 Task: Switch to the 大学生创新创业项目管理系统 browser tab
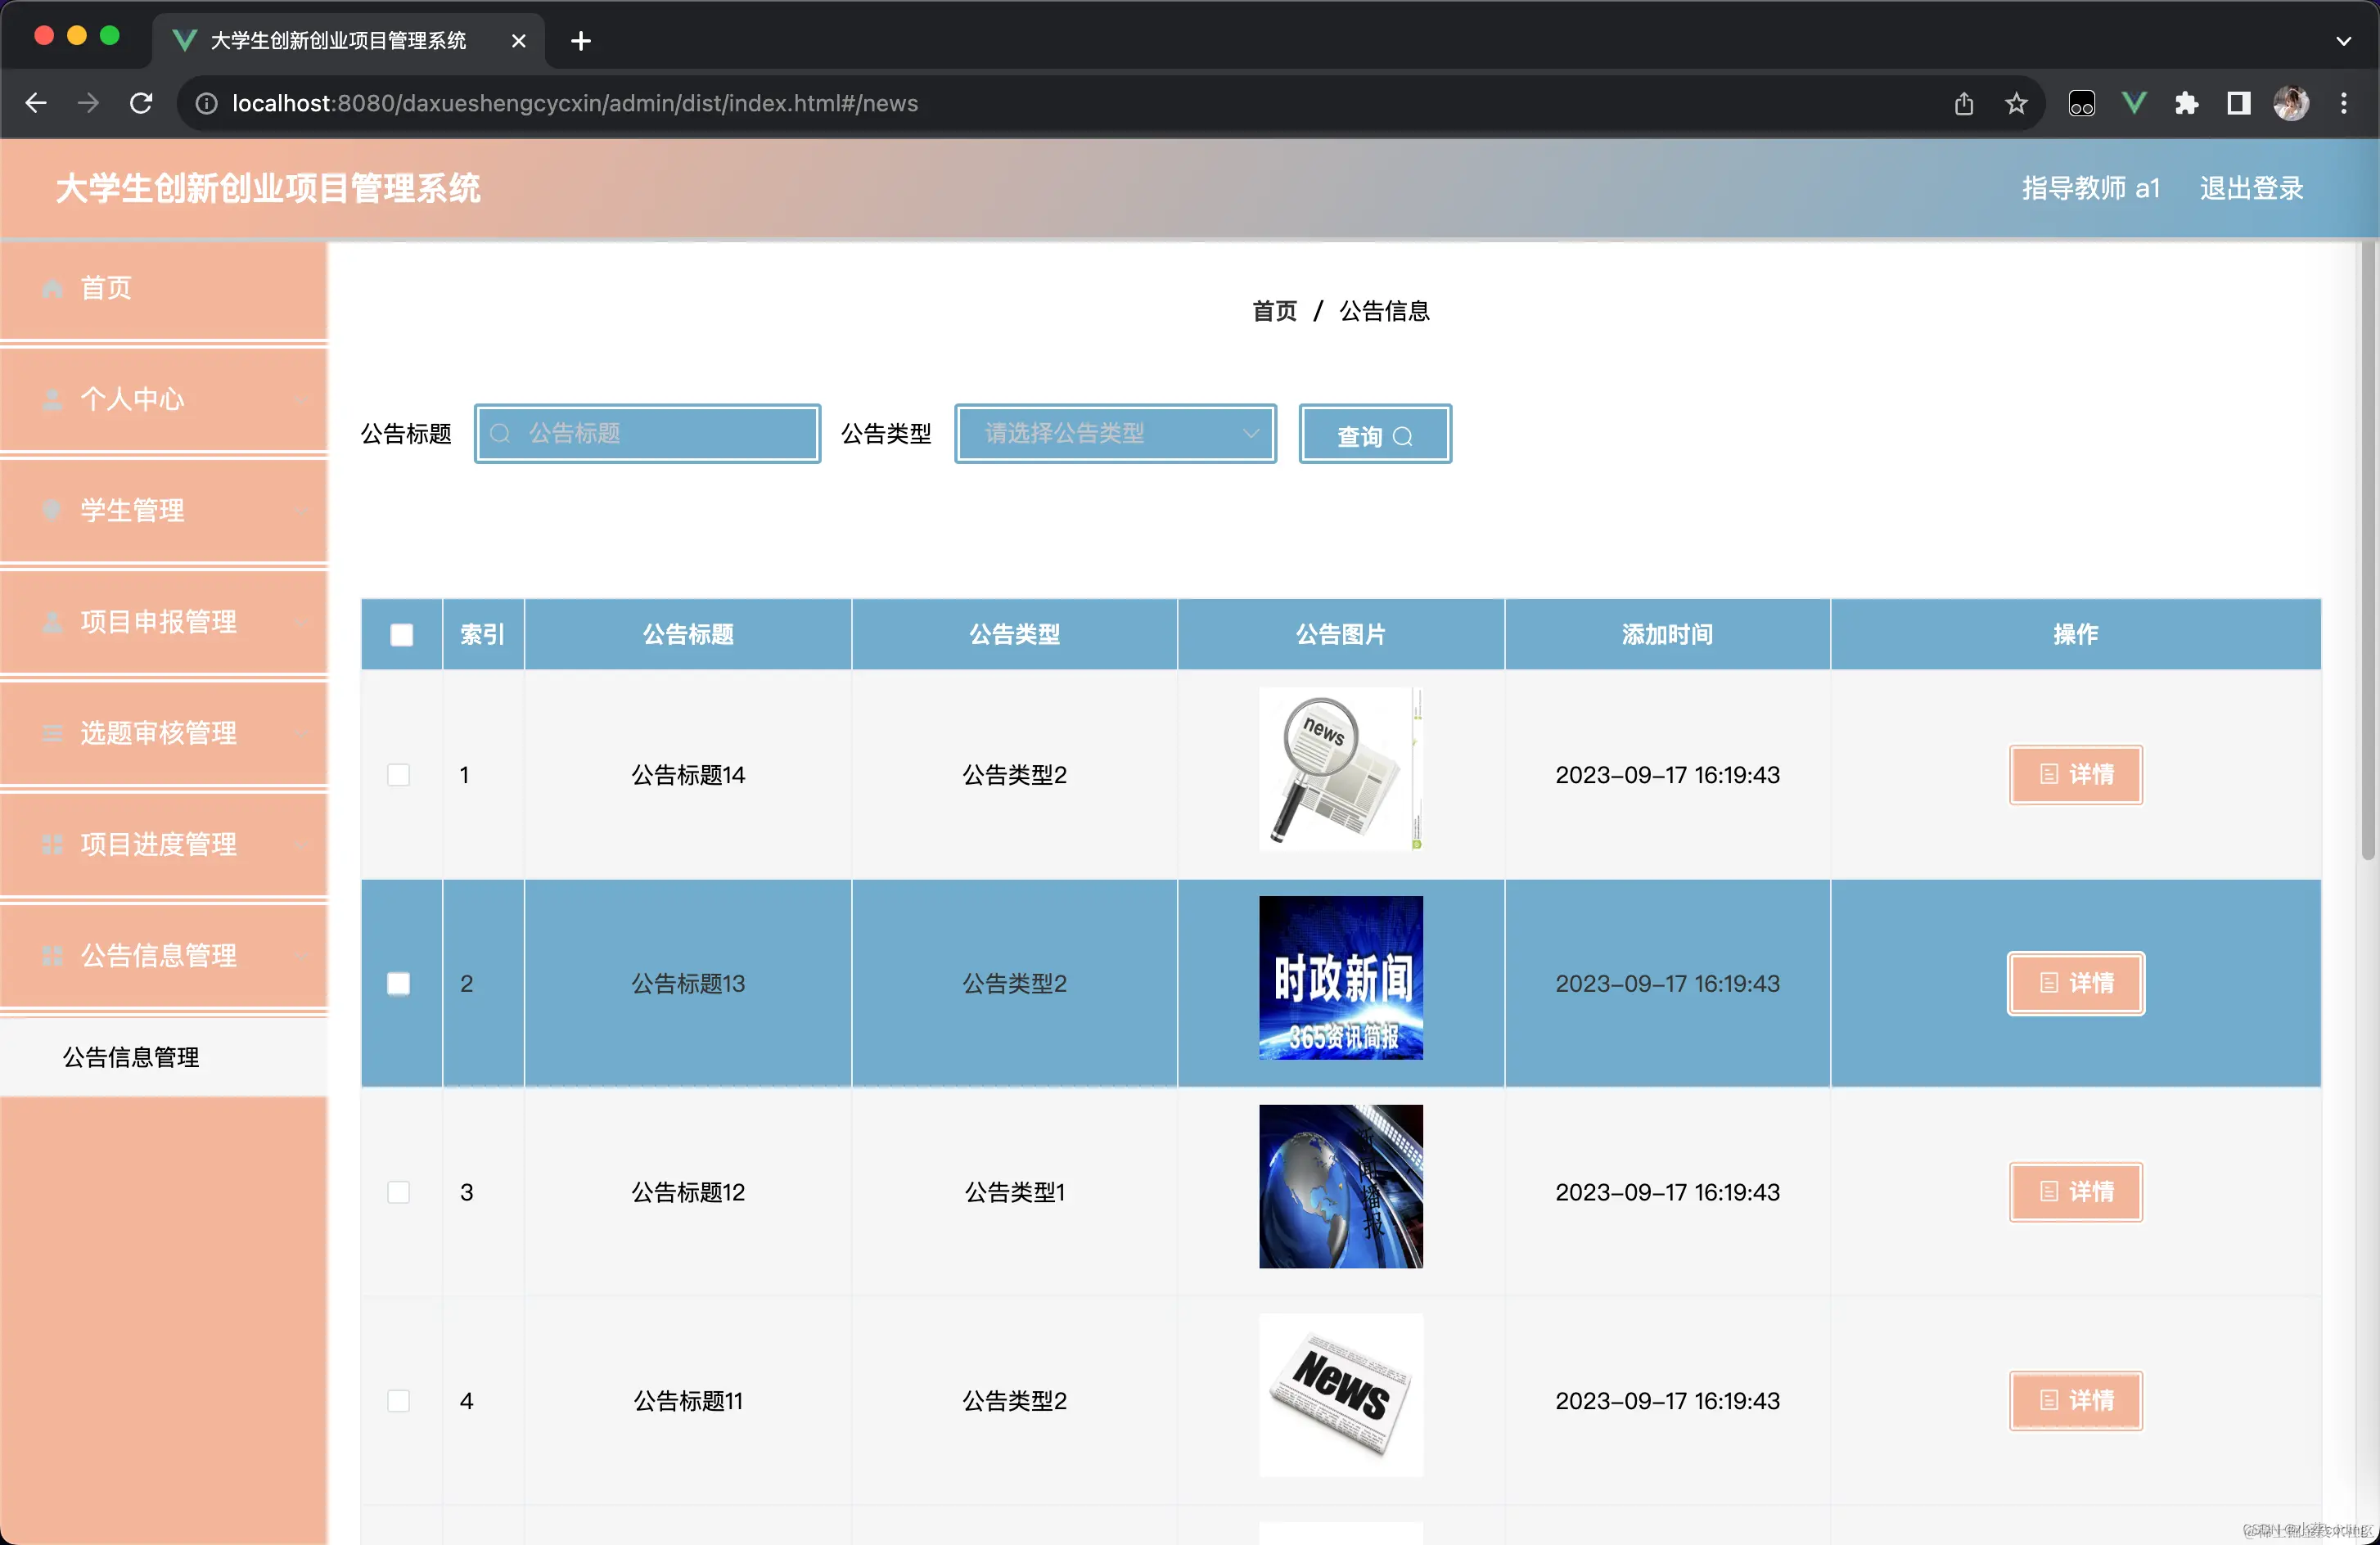[x=338, y=40]
